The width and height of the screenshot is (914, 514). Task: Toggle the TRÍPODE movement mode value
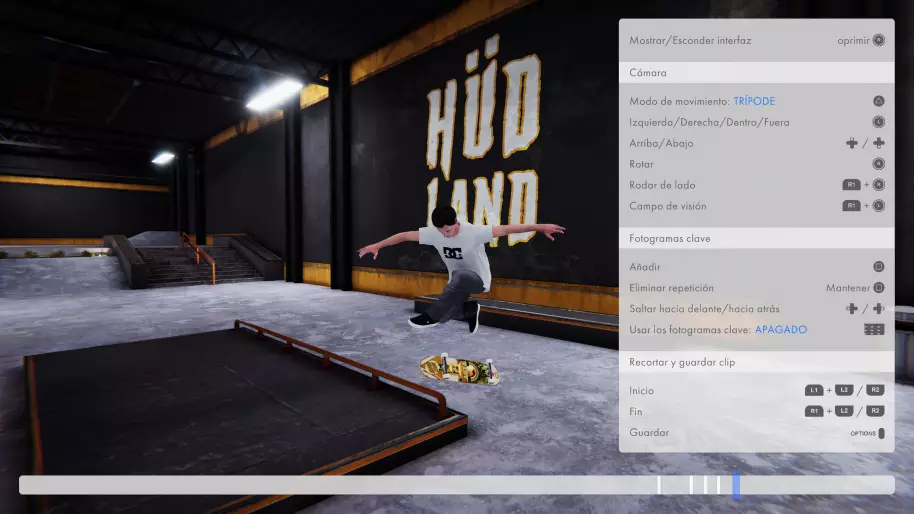click(754, 101)
